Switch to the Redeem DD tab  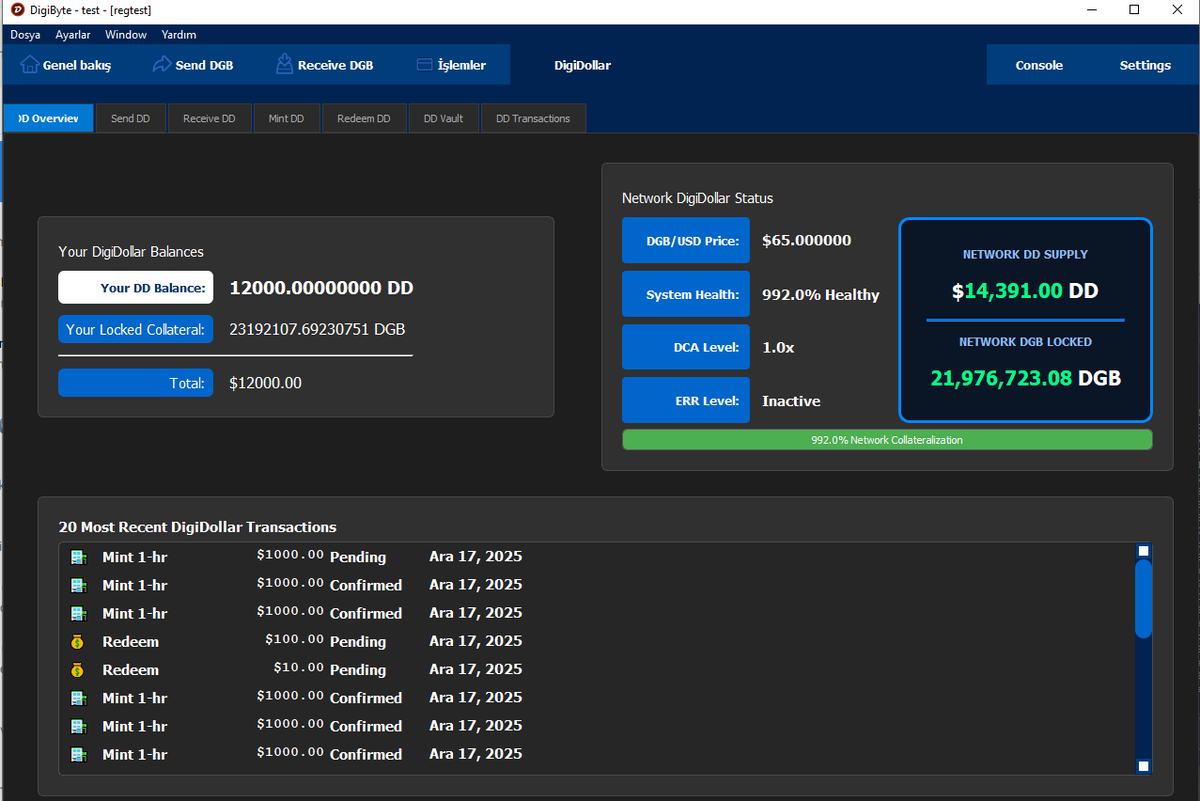point(363,118)
